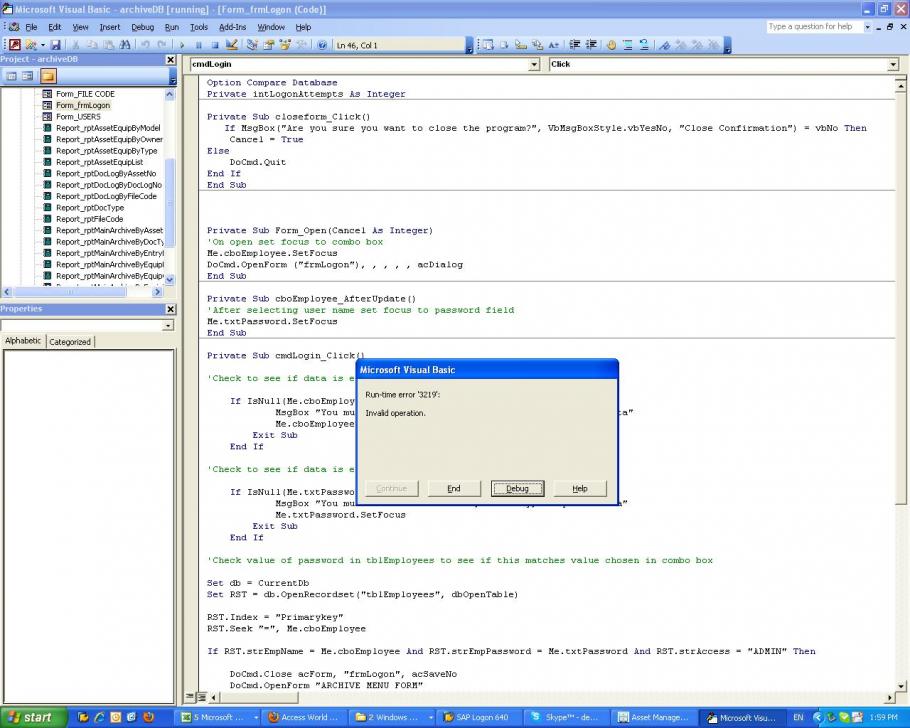Click the Break (pause) toolbar icon

[199, 45]
